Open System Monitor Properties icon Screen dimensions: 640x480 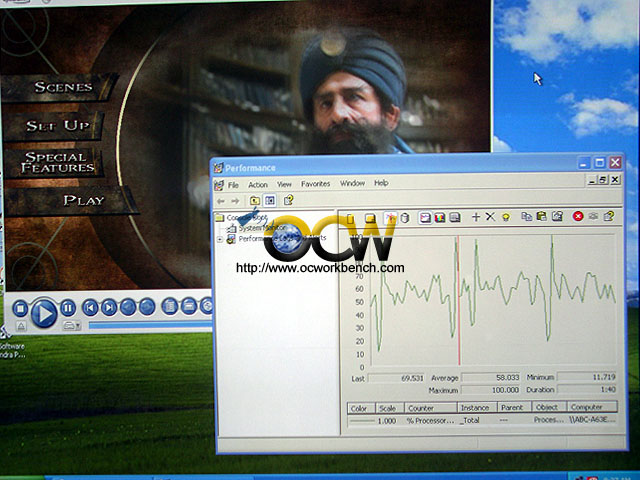557,216
